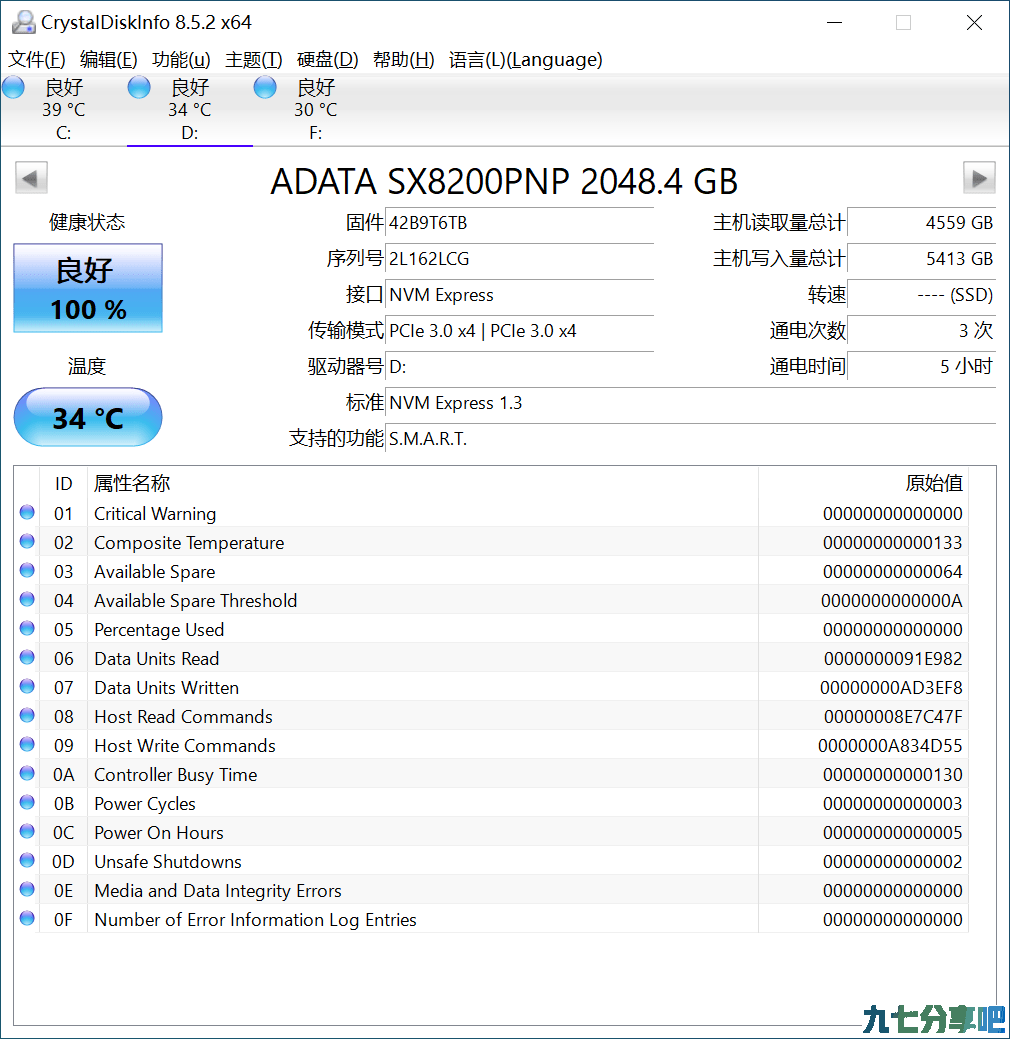Select the C: drive tab at 39 °C
The width and height of the screenshot is (1010, 1039).
64,109
